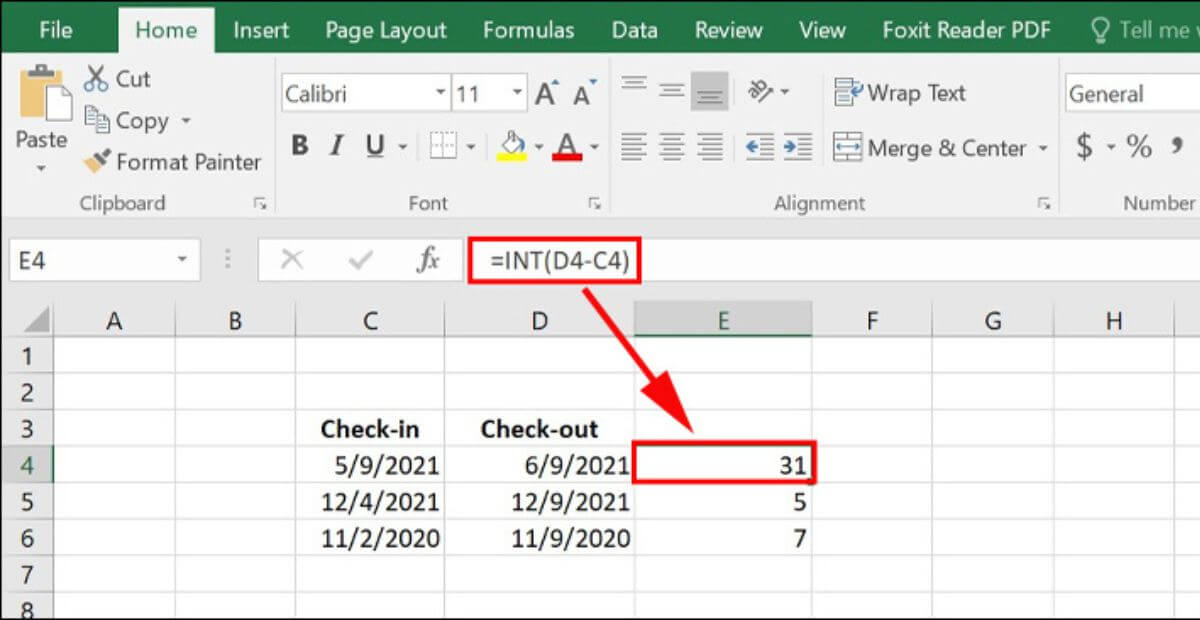Image resolution: width=1200 pixels, height=620 pixels.
Task: Select the cell containing Check-in
Action: click(370, 429)
